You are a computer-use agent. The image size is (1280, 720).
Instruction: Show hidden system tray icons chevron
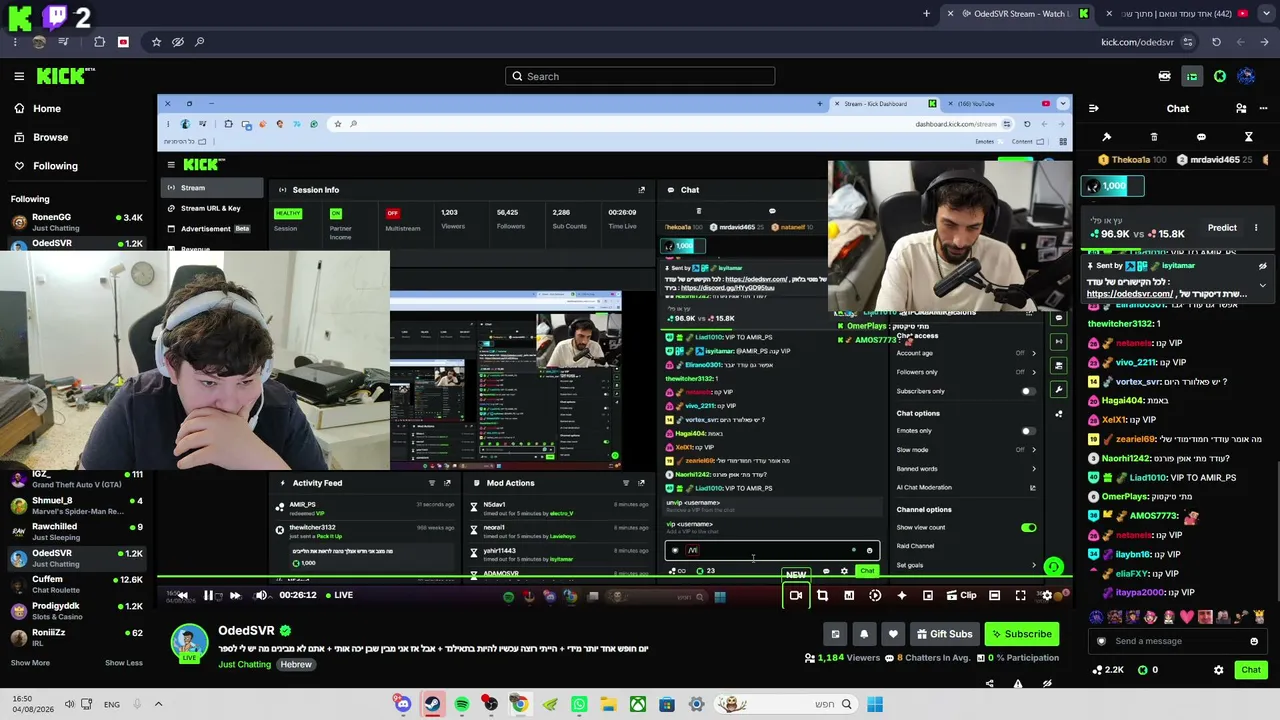[x=158, y=704]
